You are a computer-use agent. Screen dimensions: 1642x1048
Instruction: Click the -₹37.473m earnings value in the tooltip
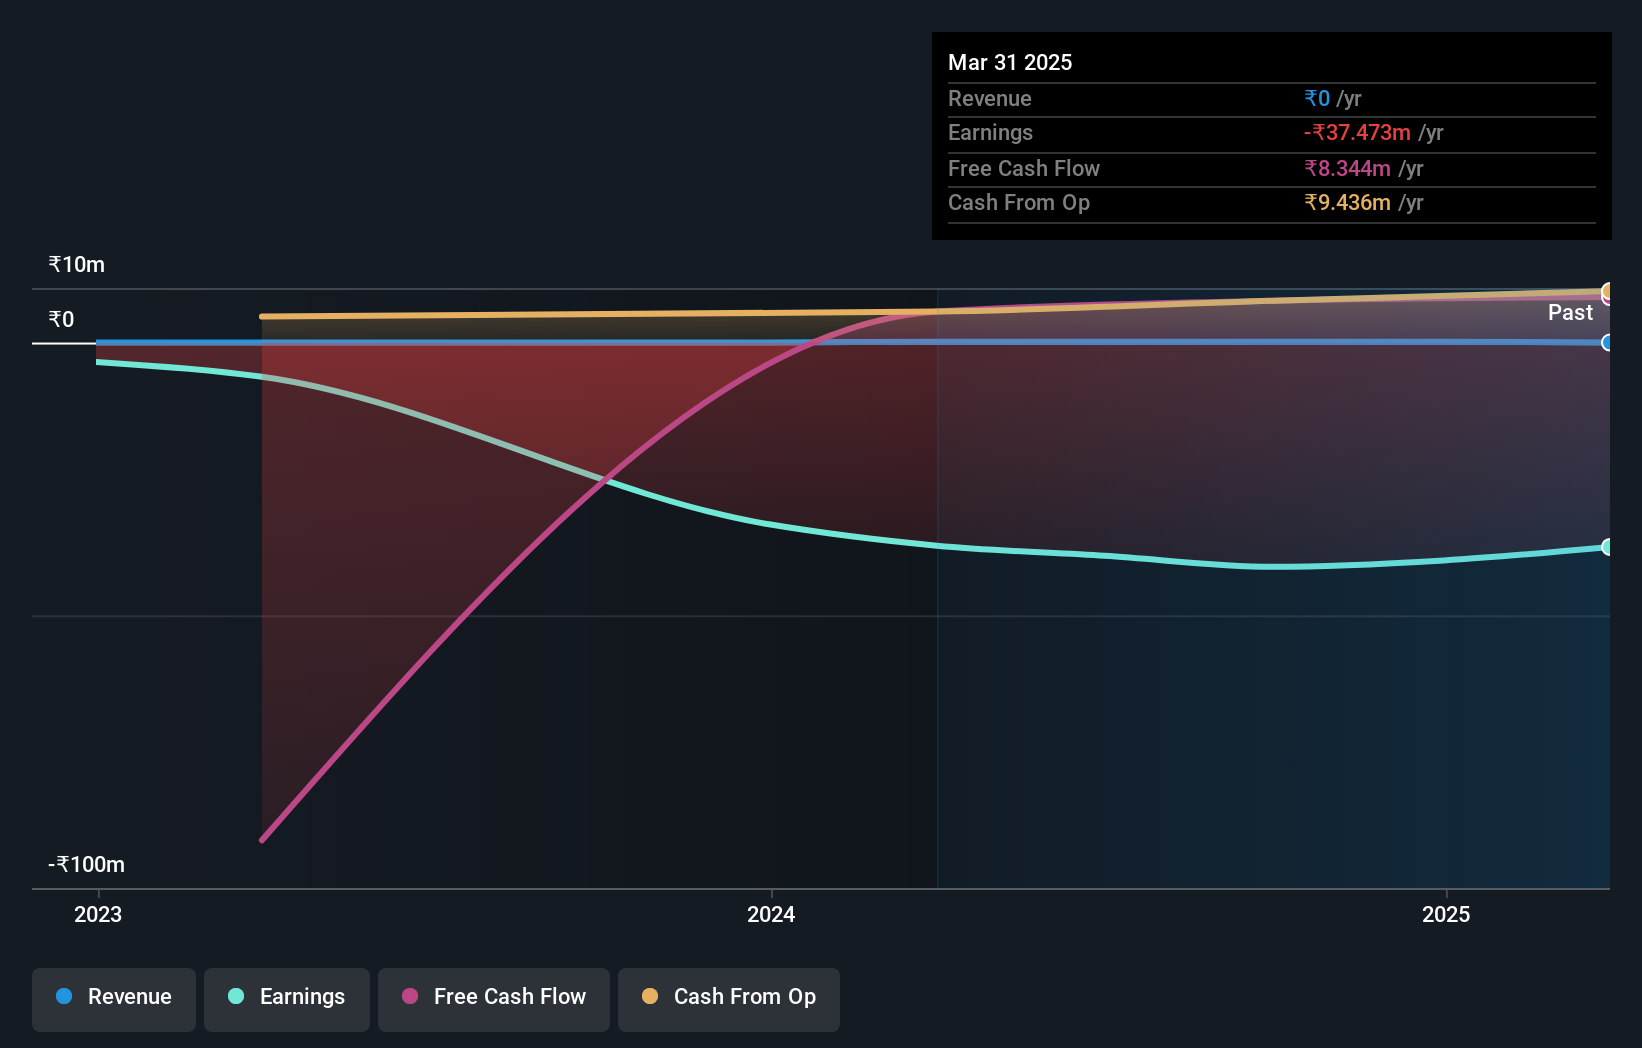click(x=1357, y=133)
